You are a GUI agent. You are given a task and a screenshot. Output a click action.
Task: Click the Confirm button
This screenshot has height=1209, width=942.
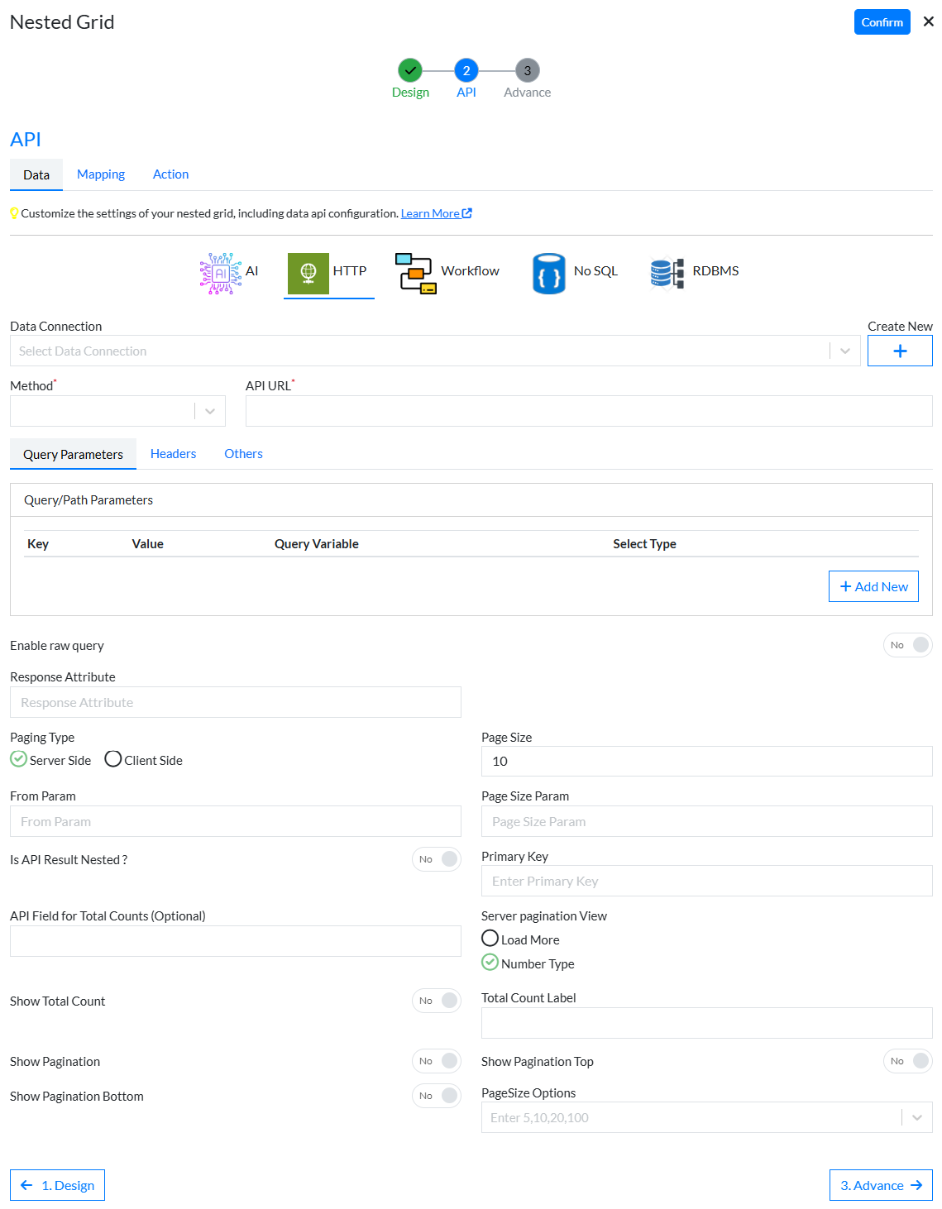click(x=881, y=22)
